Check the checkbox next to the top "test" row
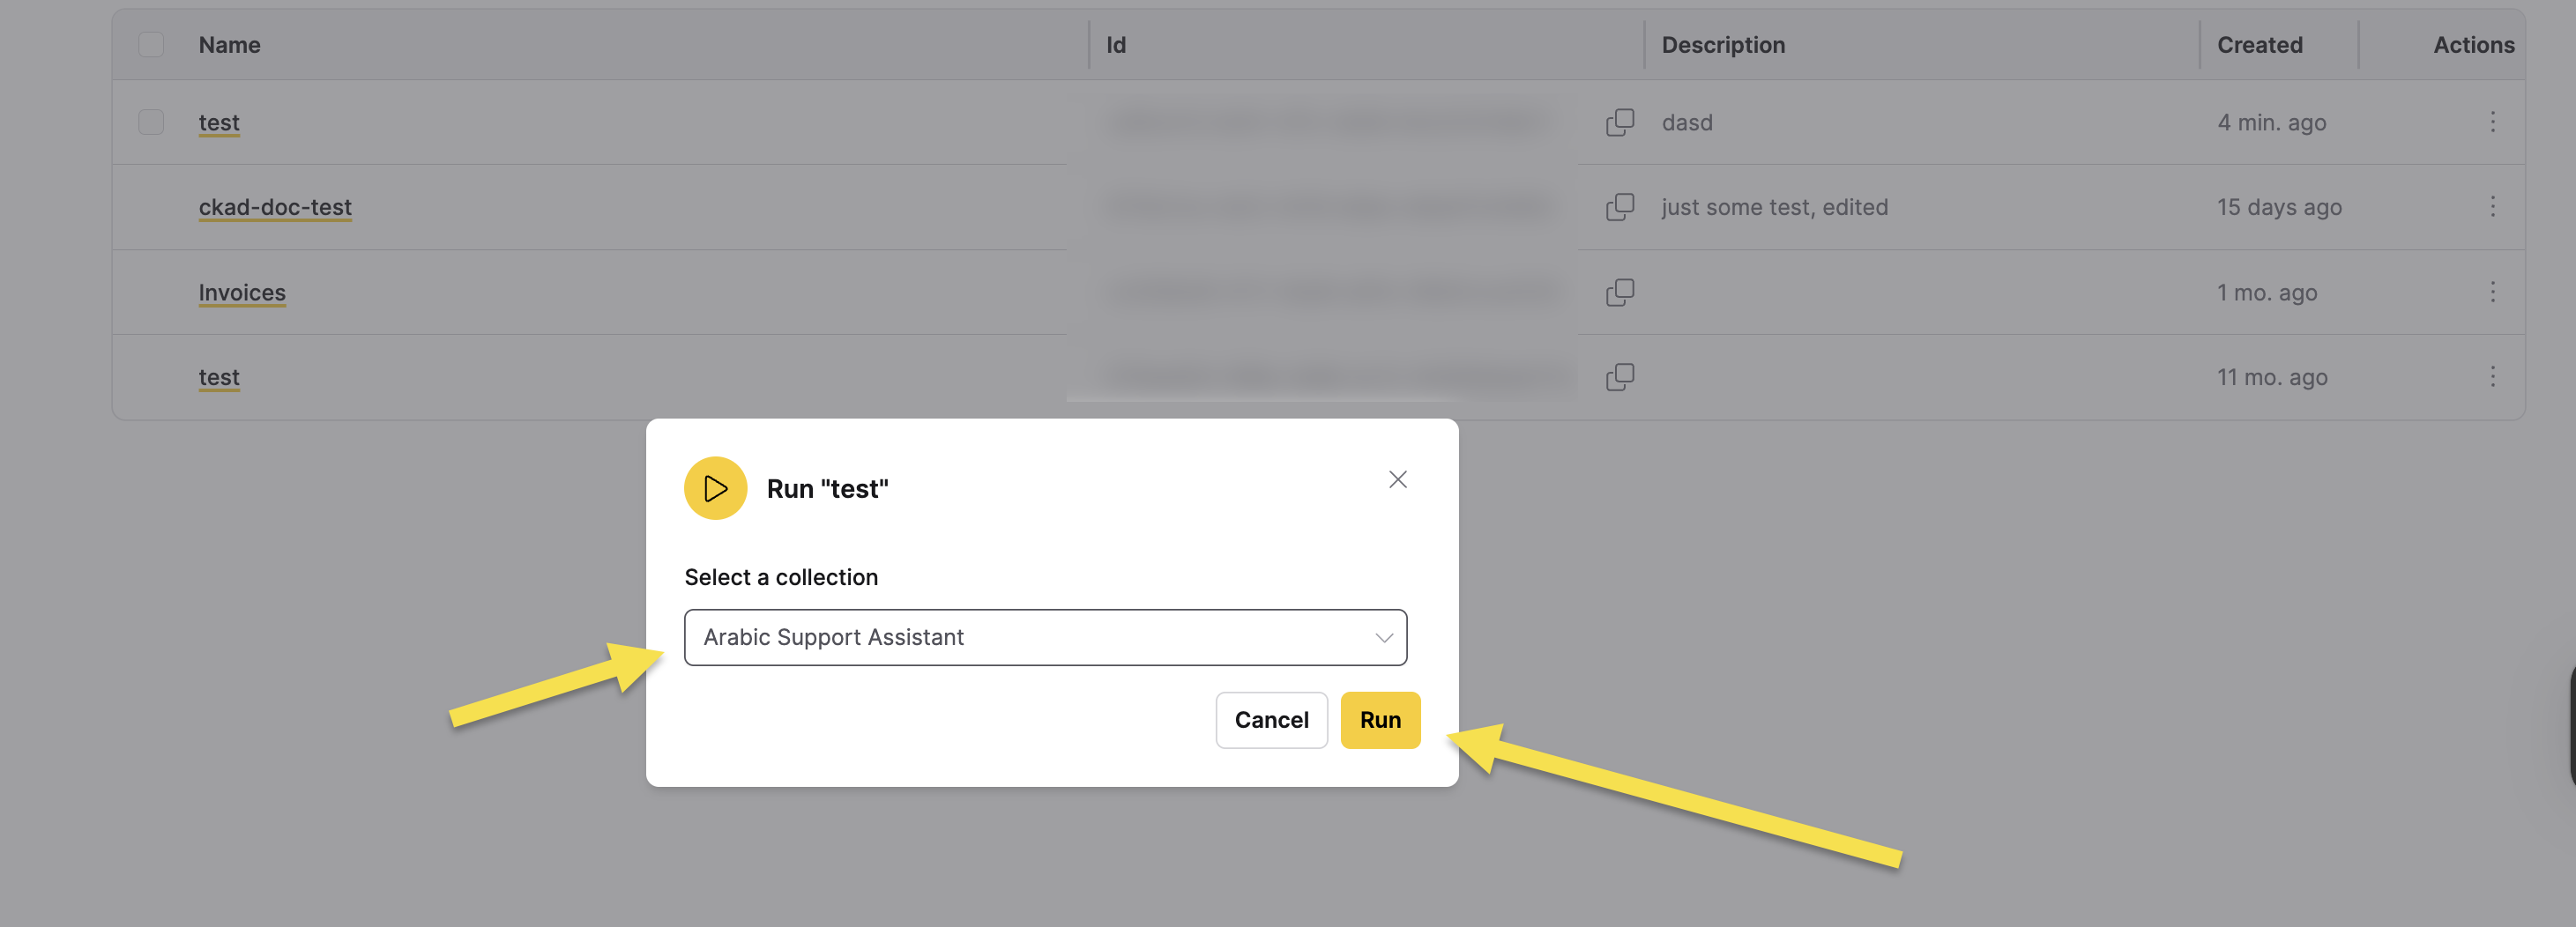The width and height of the screenshot is (2576, 927). (151, 122)
